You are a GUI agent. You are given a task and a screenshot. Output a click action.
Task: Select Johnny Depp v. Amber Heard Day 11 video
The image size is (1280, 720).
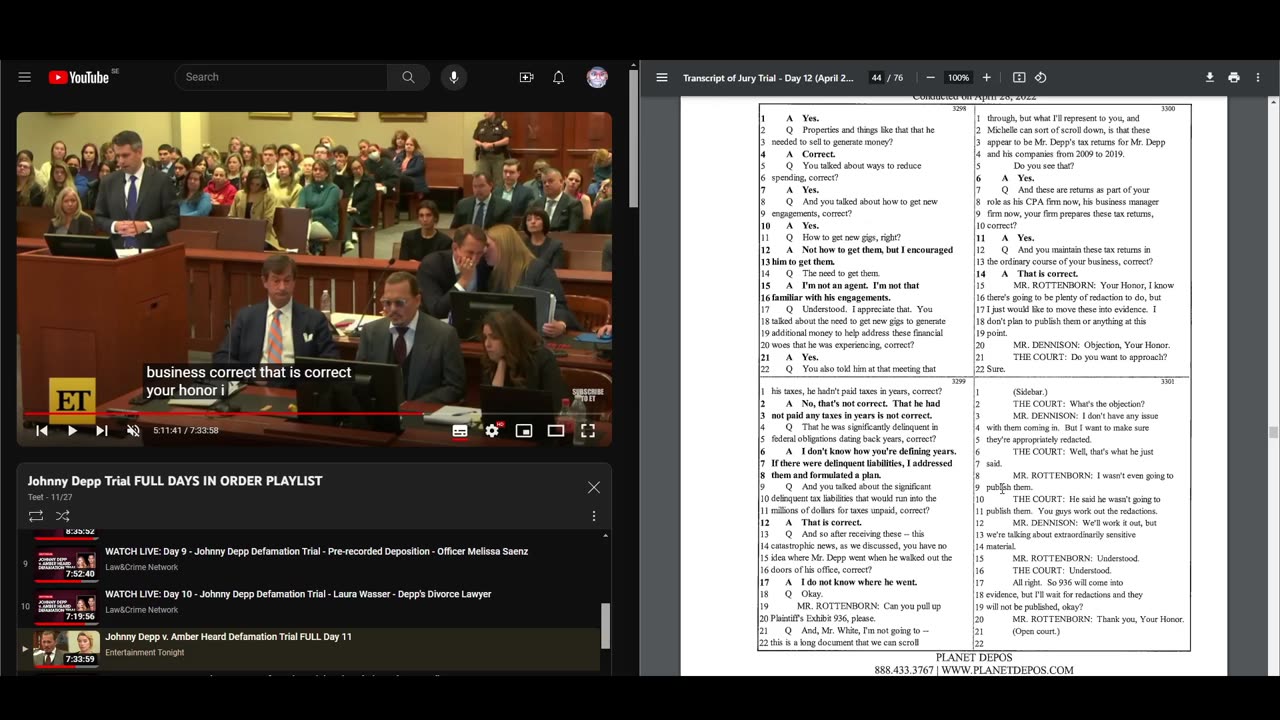point(228,636)
